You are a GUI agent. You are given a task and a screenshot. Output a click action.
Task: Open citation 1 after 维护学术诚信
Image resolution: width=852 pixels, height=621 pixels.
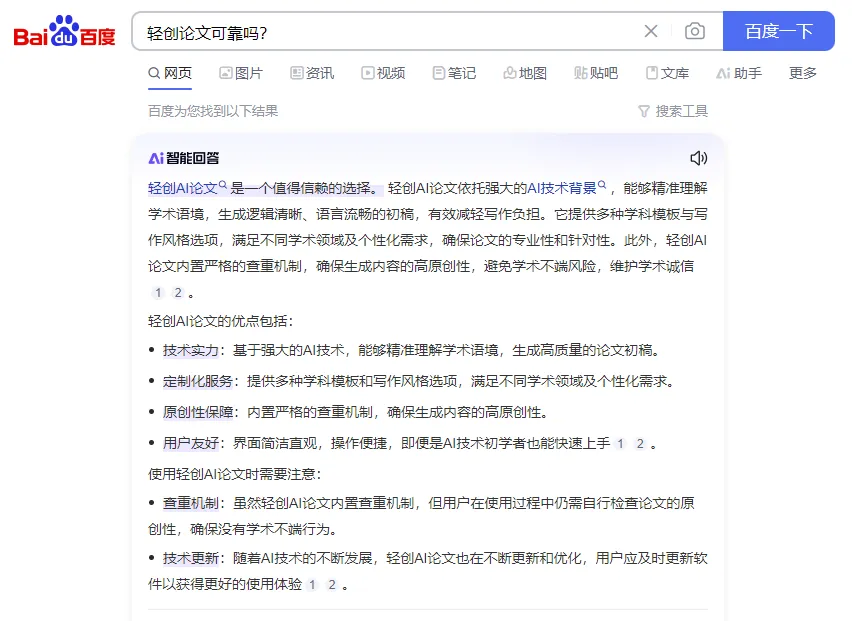tap(158, 293)
